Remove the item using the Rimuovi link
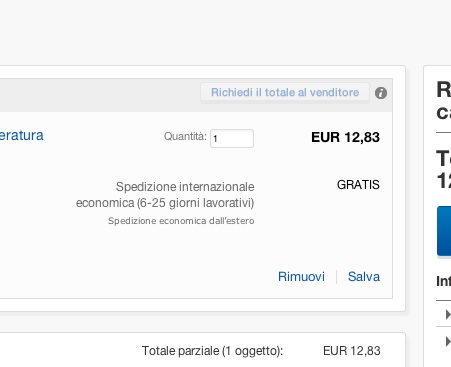451x367 pixels. click(301, 277)
